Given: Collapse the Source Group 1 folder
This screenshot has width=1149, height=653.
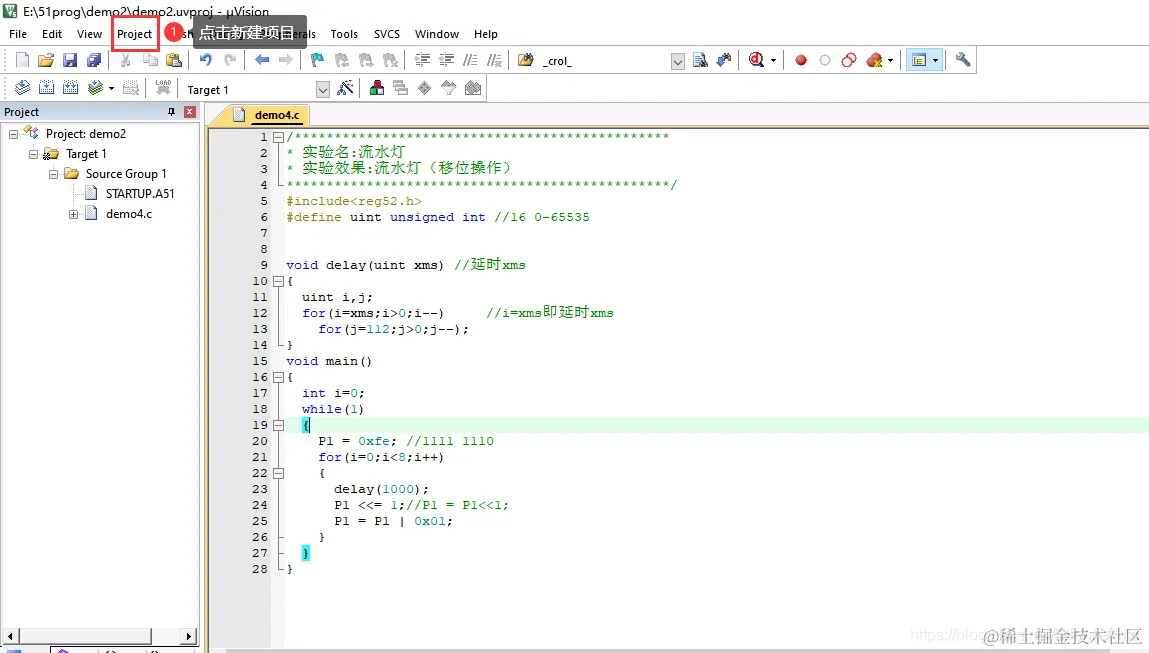Looking at the screenshot, I should pyautogui.click(x=53, y=174).
